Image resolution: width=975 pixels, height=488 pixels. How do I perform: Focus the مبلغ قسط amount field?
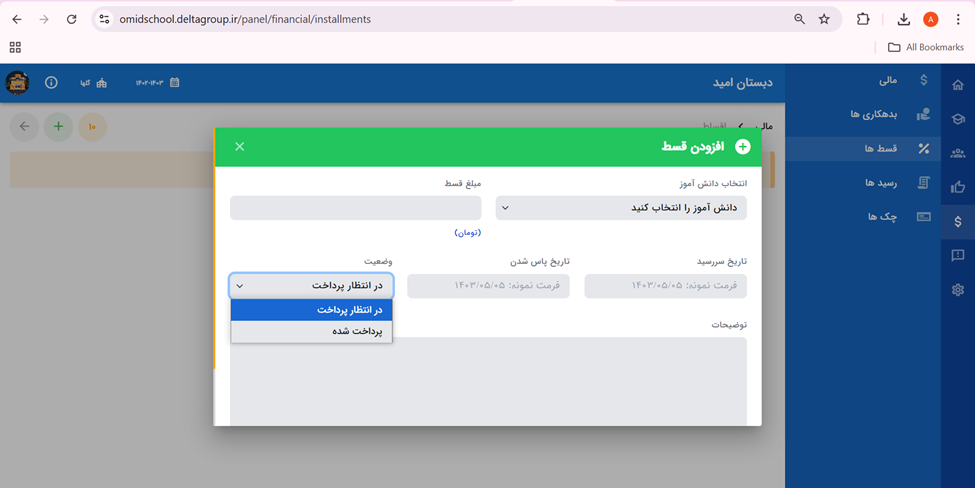(356, 208)
